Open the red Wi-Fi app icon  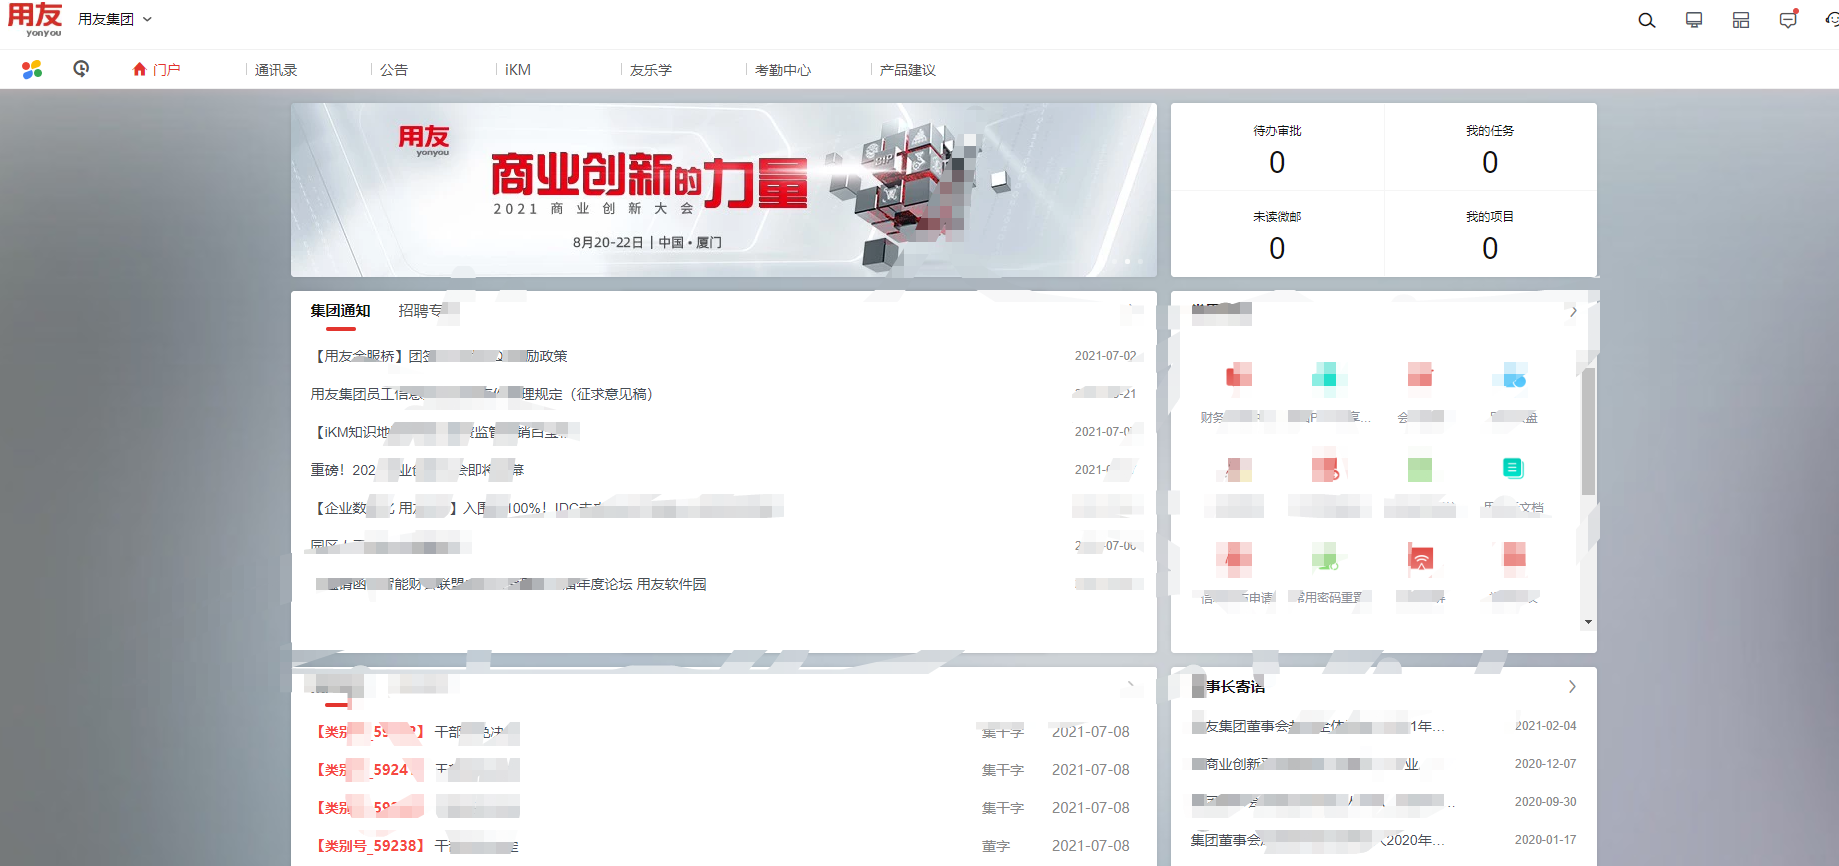point(1421,558)
